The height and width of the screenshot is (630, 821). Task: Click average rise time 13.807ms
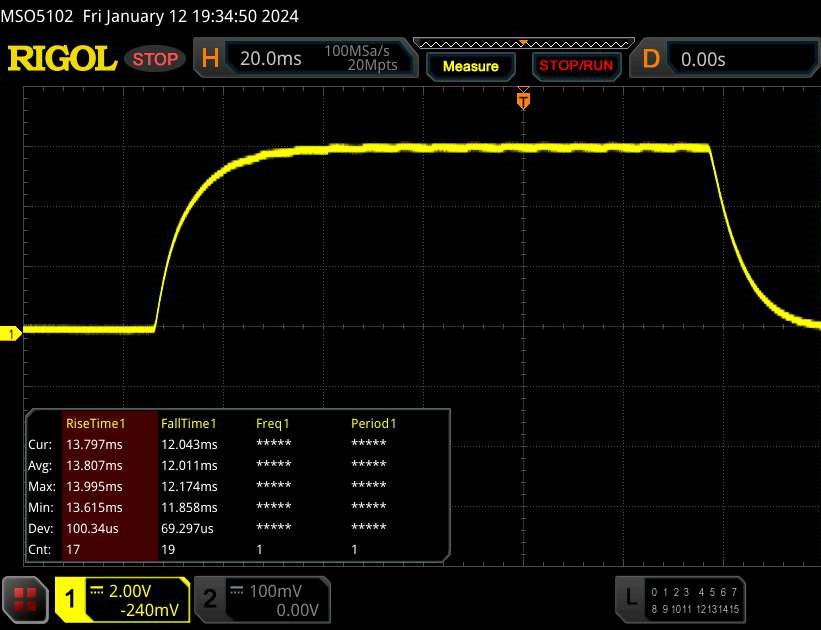(x=94, y=466)
